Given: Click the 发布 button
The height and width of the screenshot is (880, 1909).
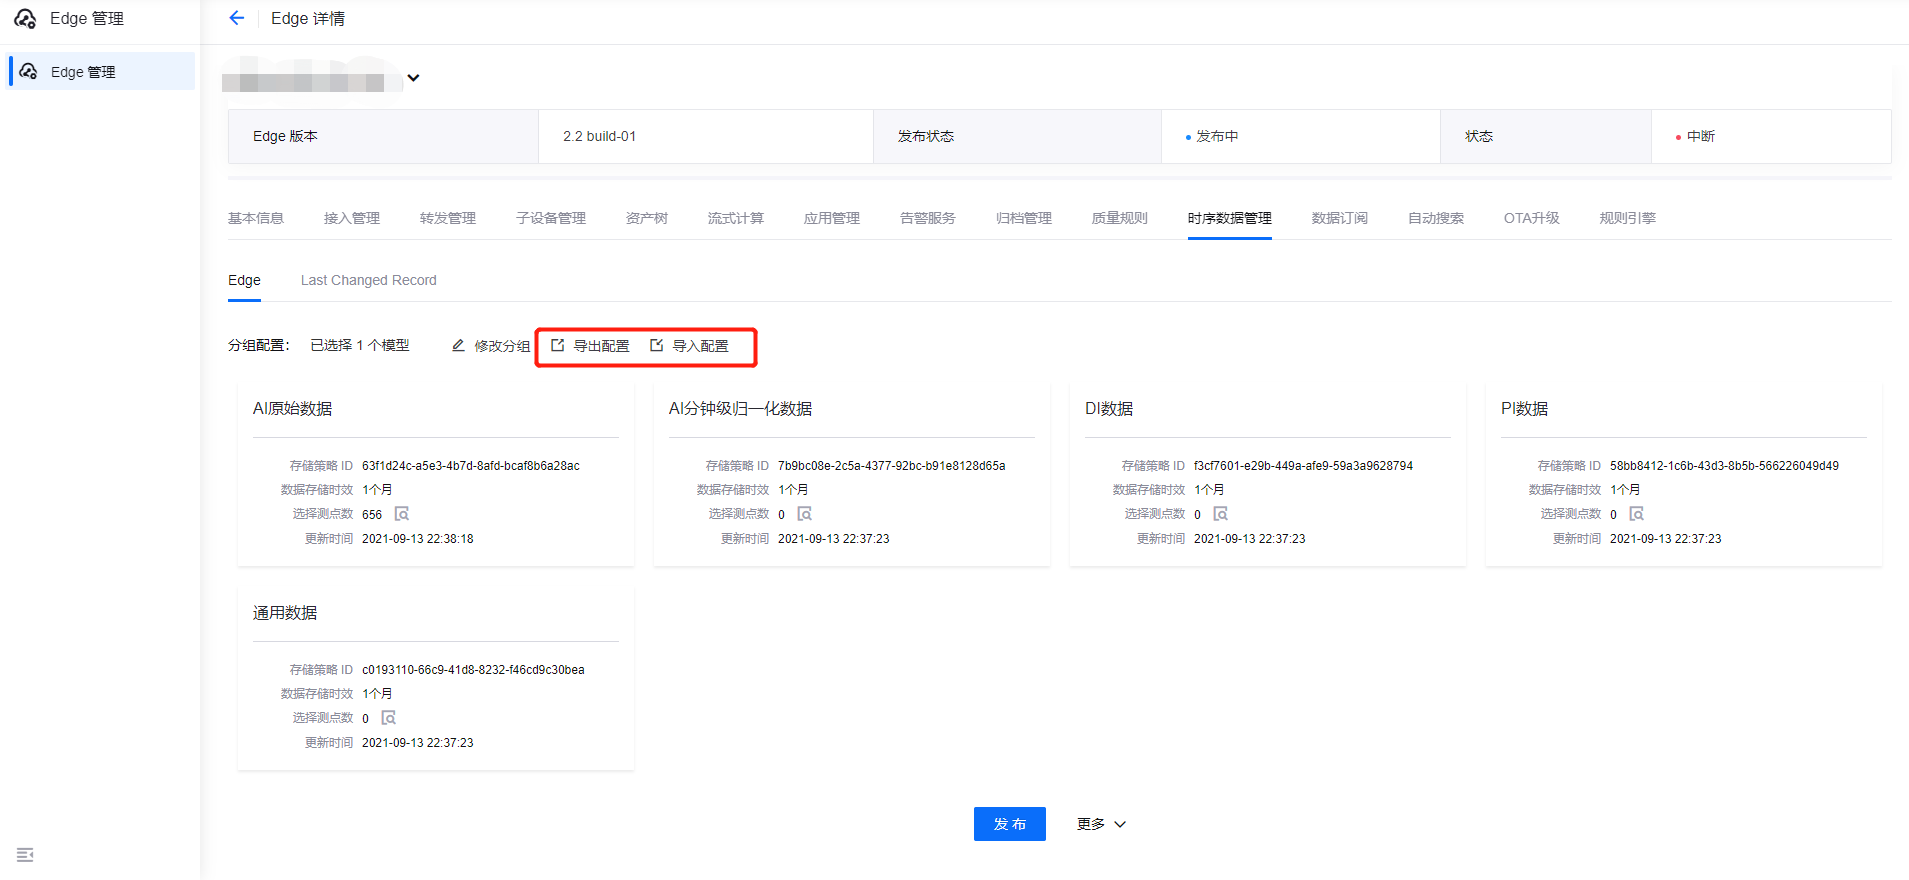Looking at the screenshot, I should (1010, 824).
